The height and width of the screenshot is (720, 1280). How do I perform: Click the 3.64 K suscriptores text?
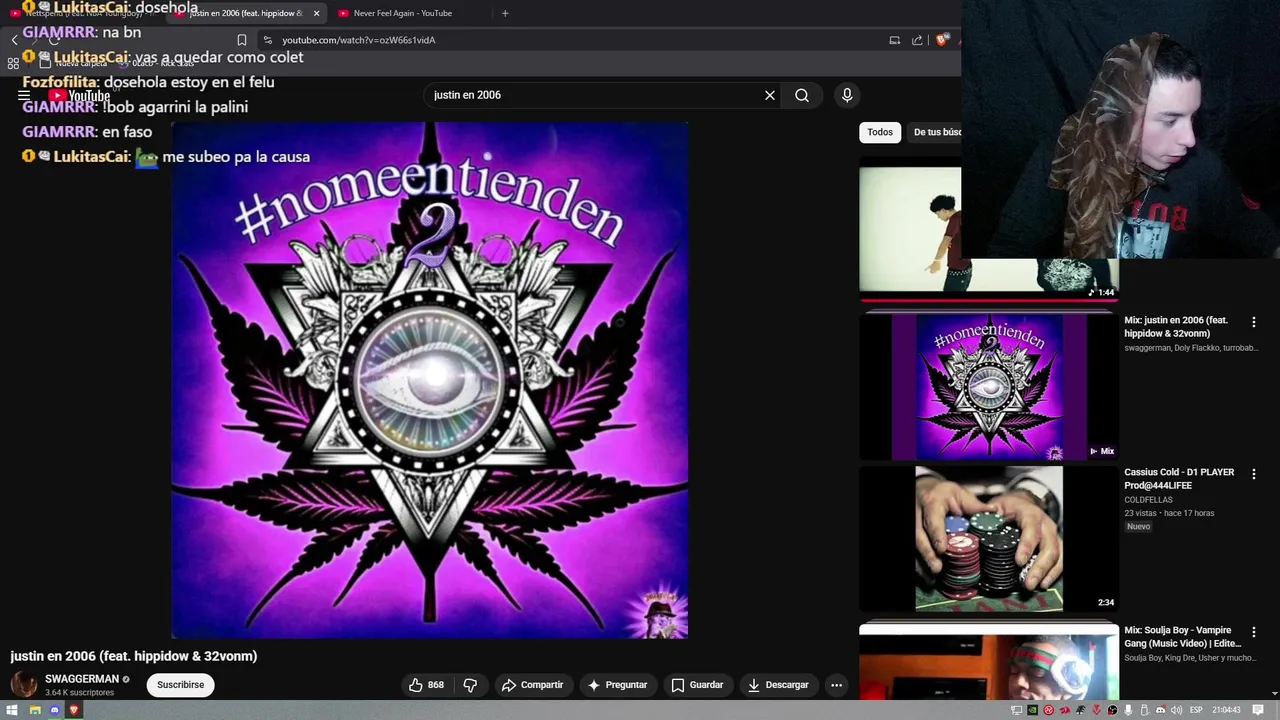(x=79, y=692)
